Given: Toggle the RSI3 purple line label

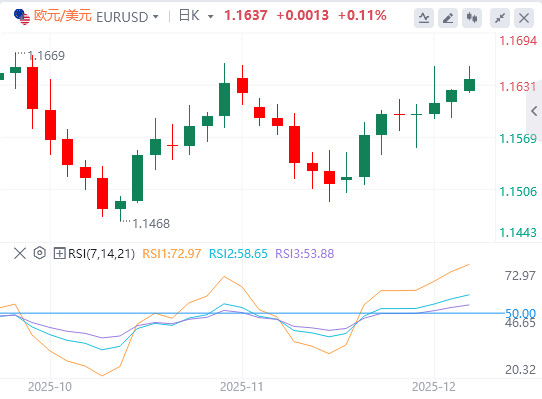Looking at the screenshot, I should (305, 254).
